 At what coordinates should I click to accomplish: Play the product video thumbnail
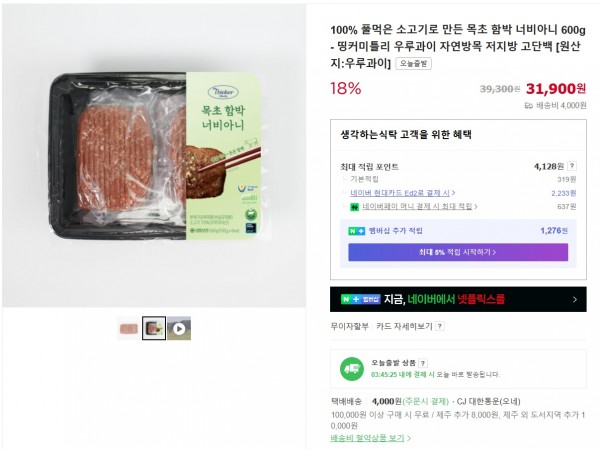[179, 328]
